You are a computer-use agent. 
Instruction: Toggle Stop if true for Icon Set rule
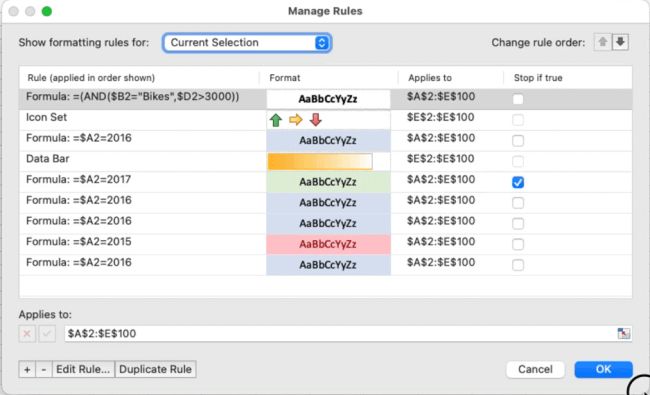click(518, 120)
